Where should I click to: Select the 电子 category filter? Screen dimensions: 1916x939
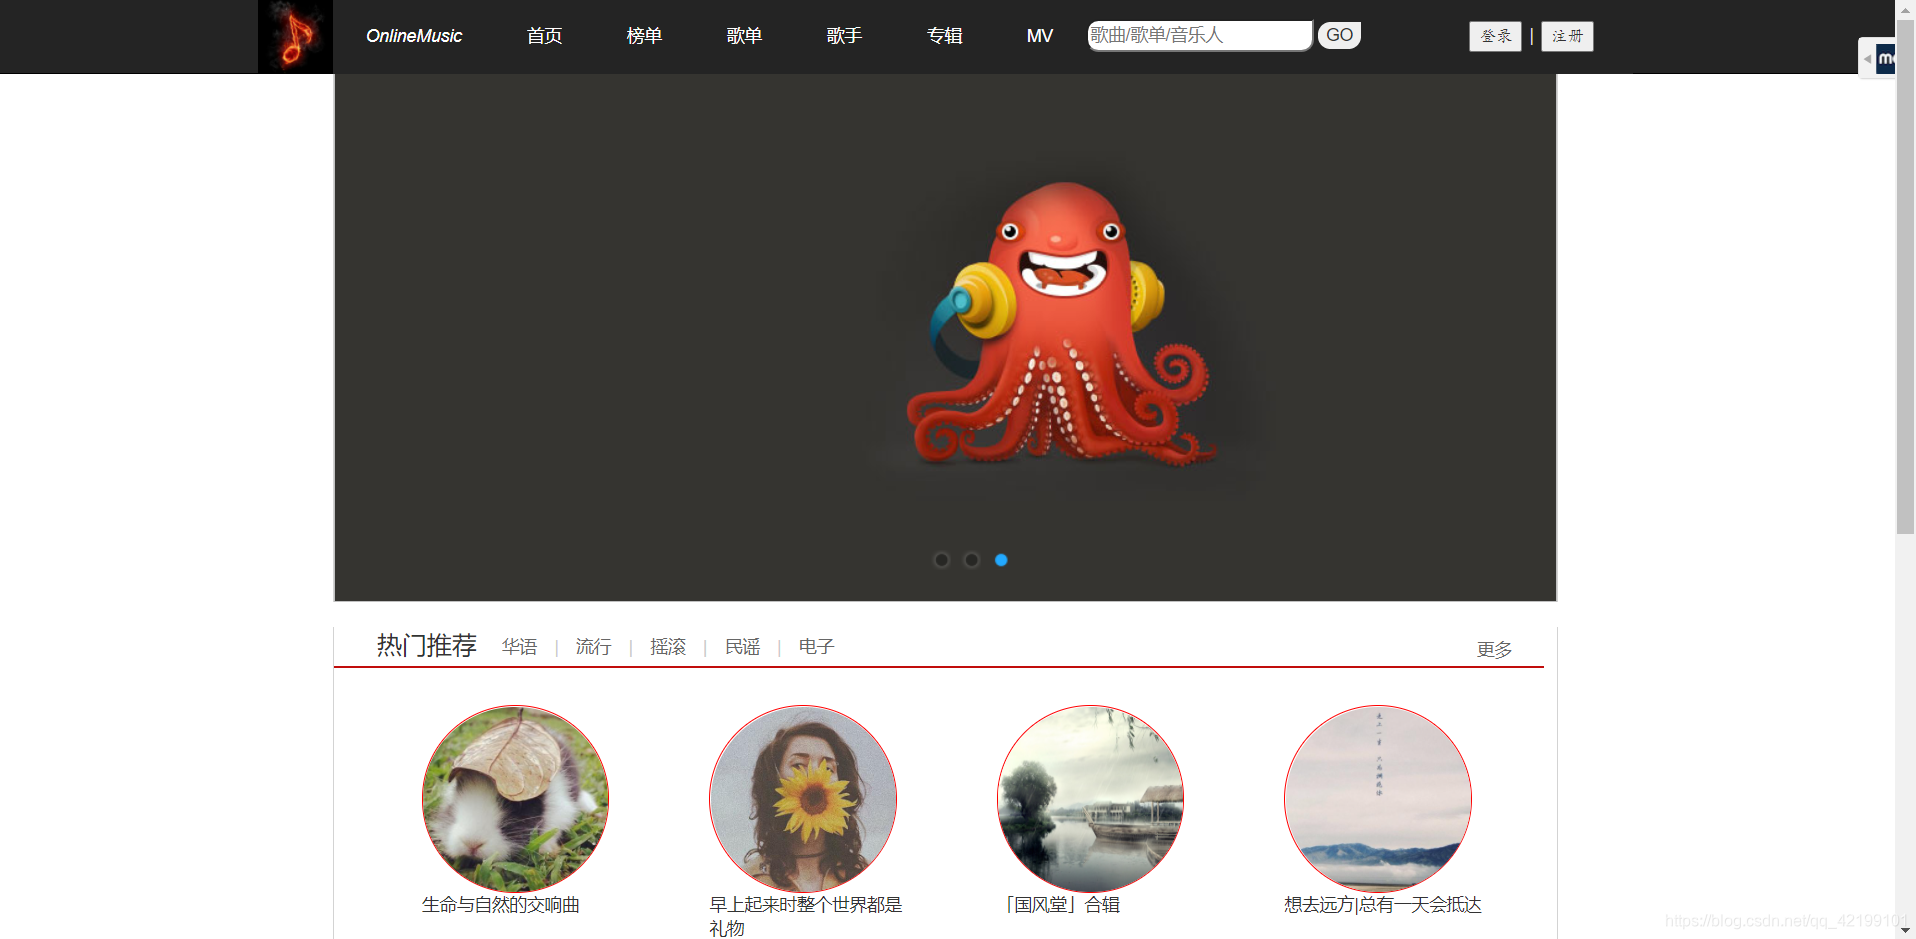pyautogui.click(x=815, y=647)
